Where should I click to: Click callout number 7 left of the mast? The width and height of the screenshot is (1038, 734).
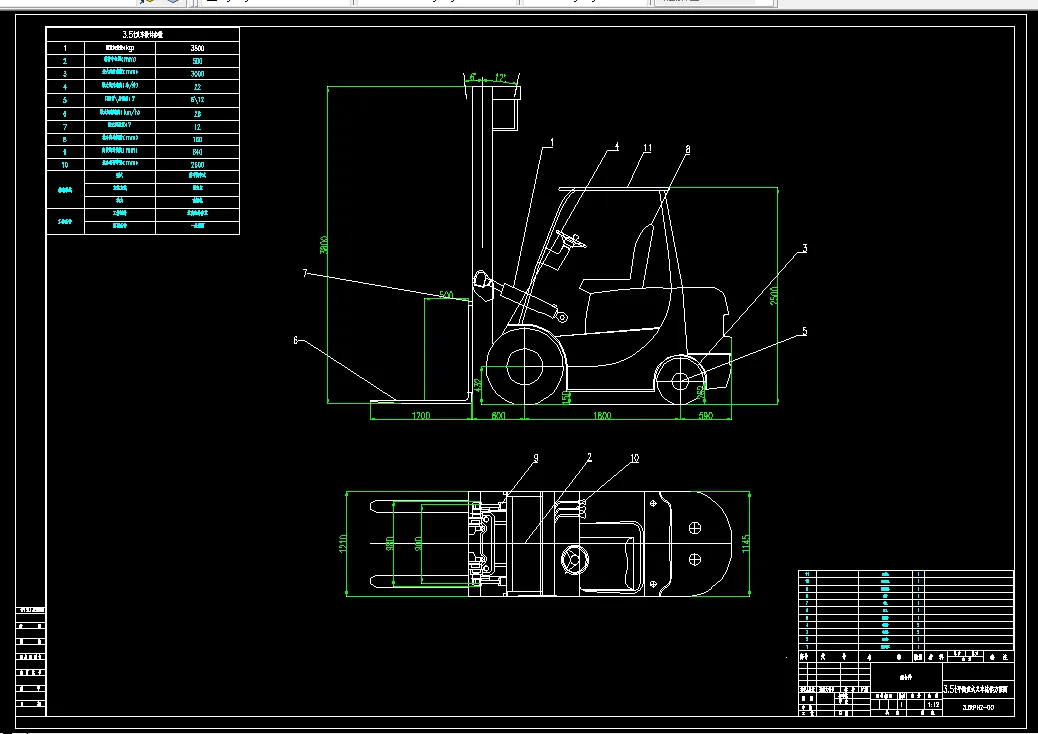click(x=305, y=273)
